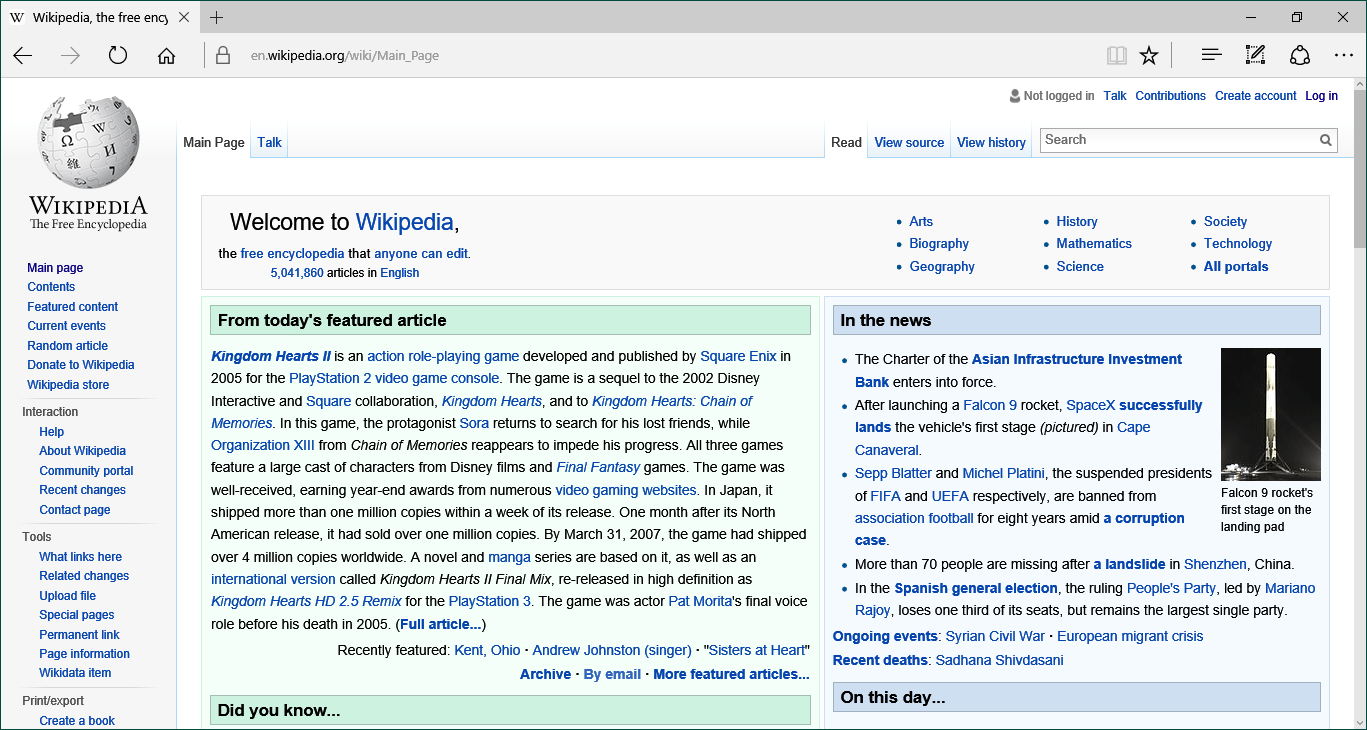Click the Syrian Civil War link
Image resolution: width=1367 pixels, height=730 pixels.
point(995,637)
